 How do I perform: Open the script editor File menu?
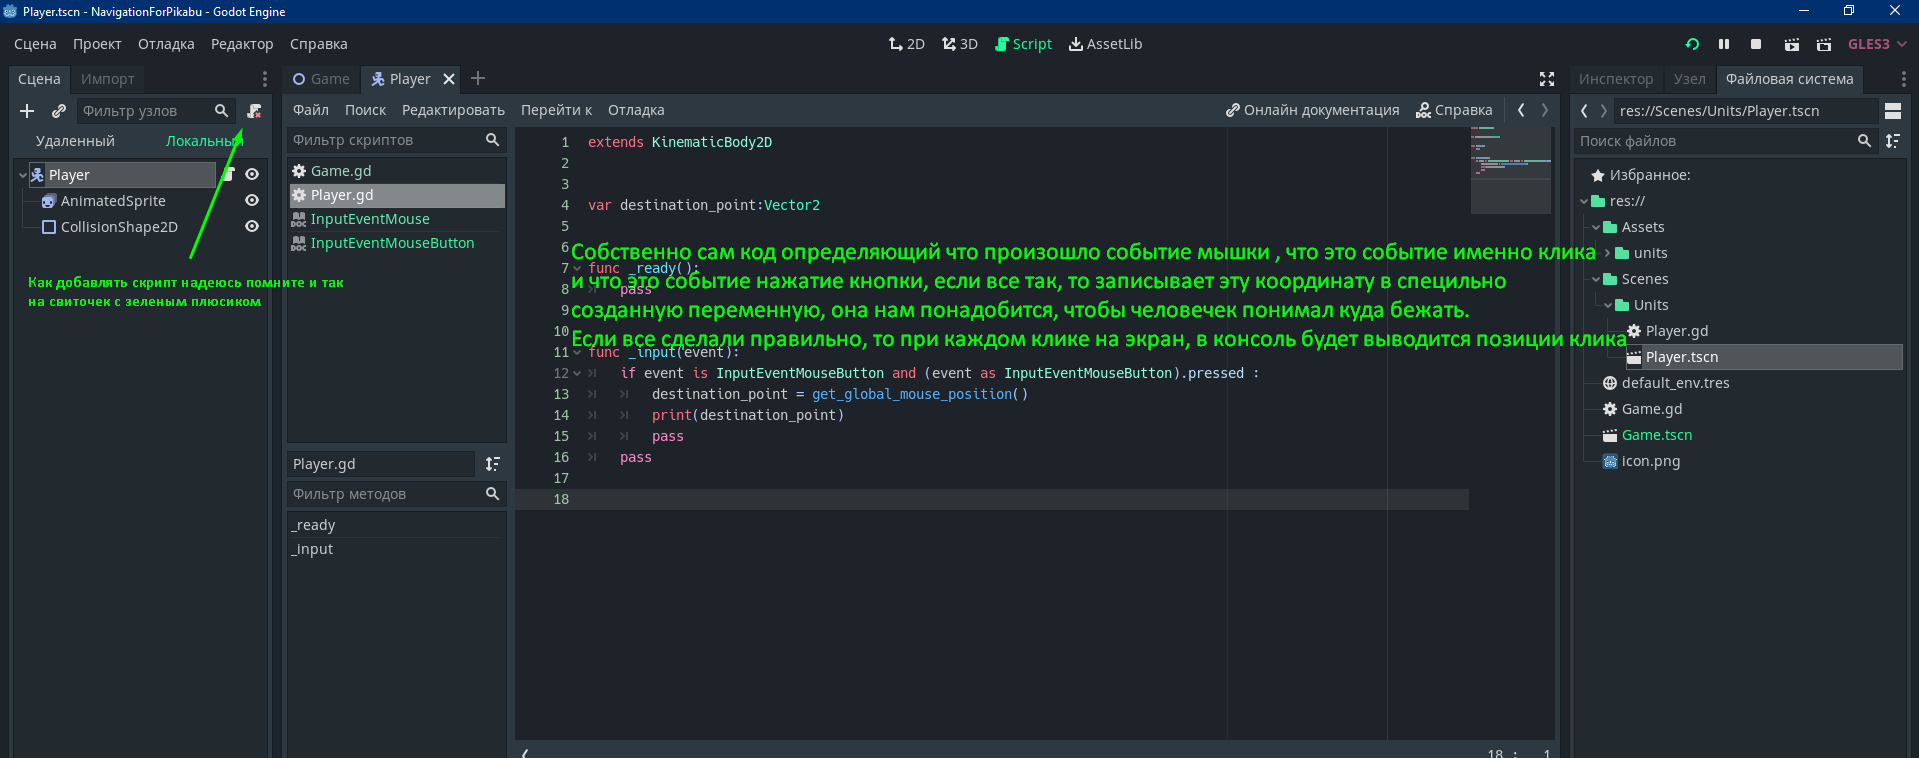coord(311,110)
